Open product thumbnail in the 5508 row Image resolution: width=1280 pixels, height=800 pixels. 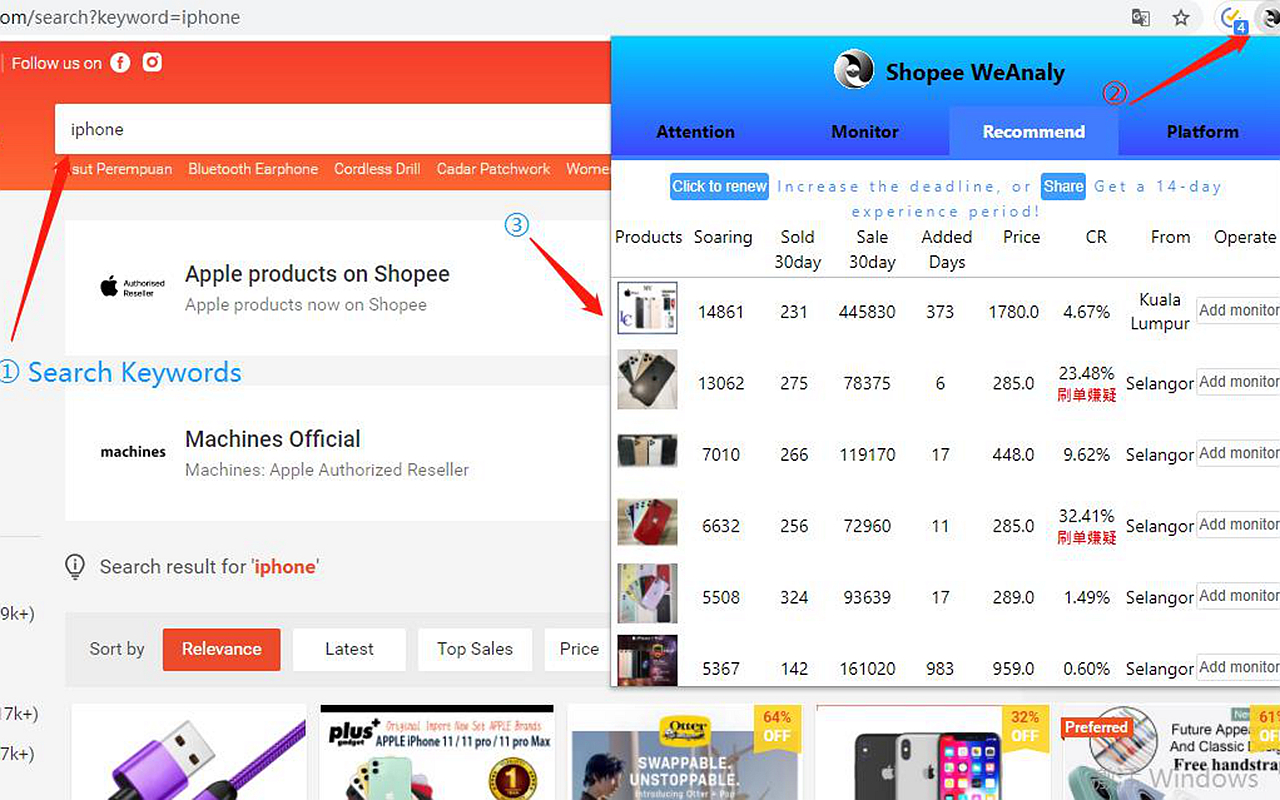click(647, 594)
